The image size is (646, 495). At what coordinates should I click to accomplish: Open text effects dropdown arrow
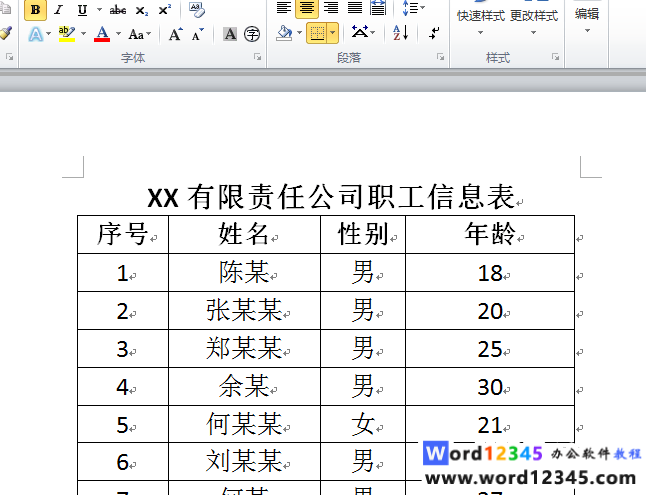pyautogui.click(x=49, y=34)
